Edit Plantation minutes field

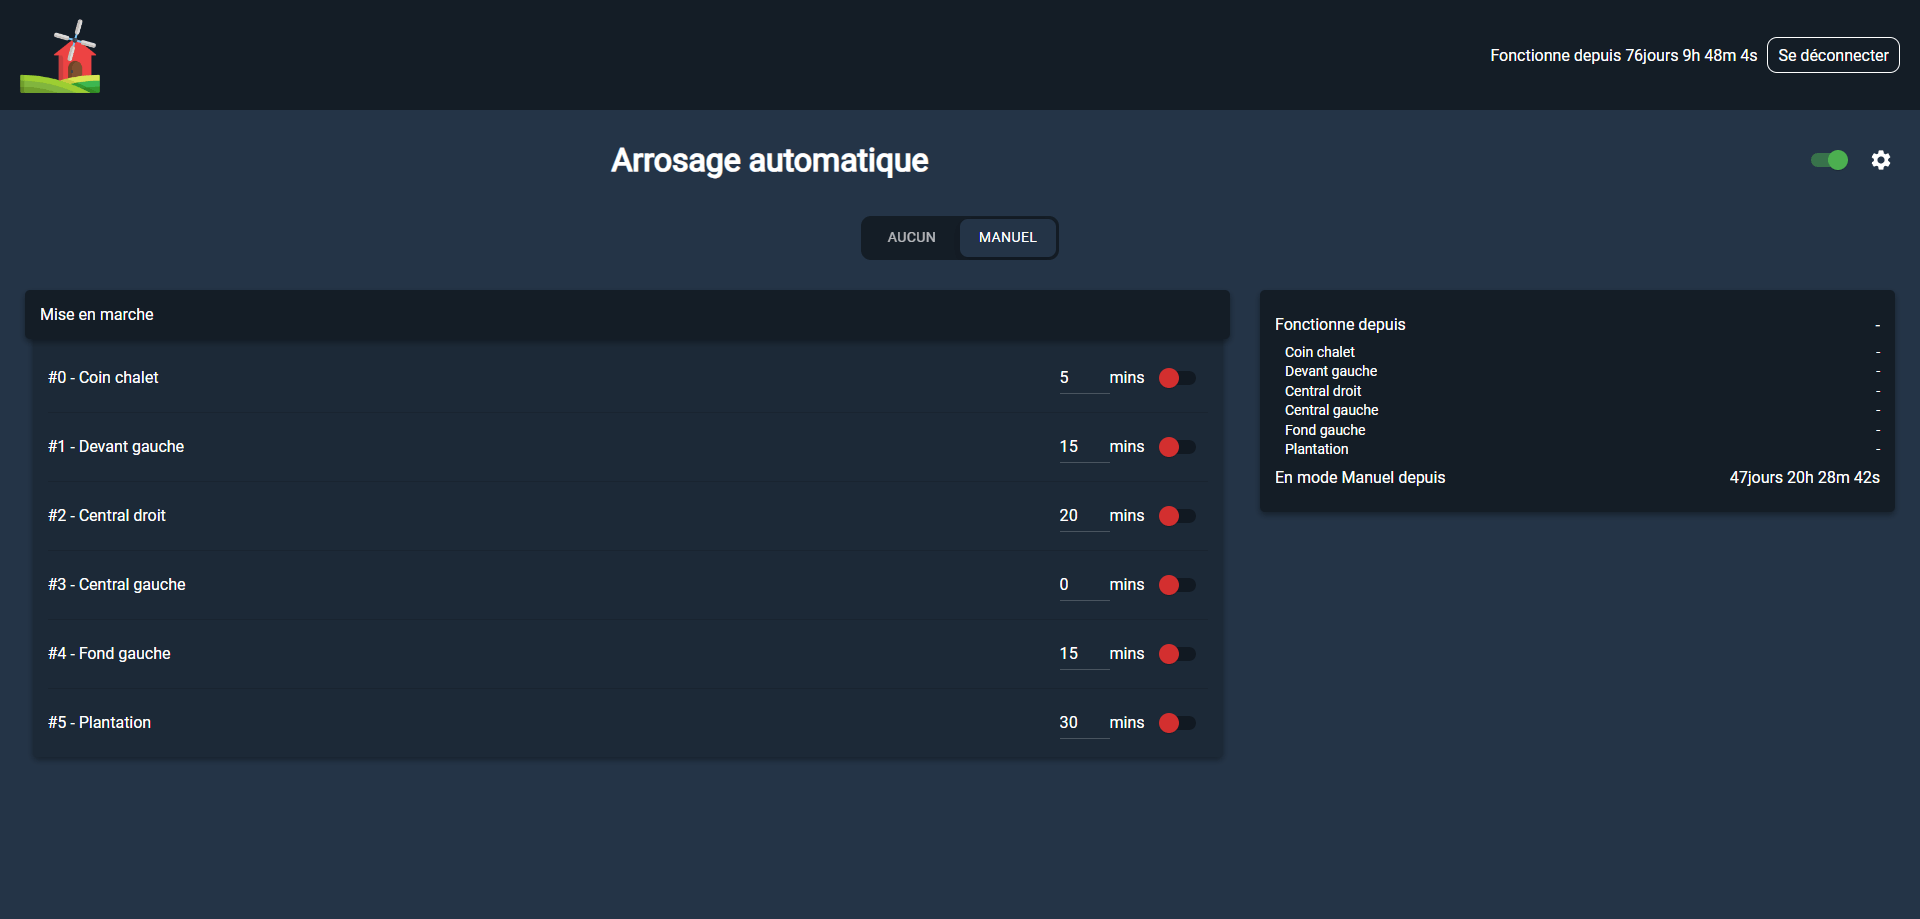pos(1084,723)
